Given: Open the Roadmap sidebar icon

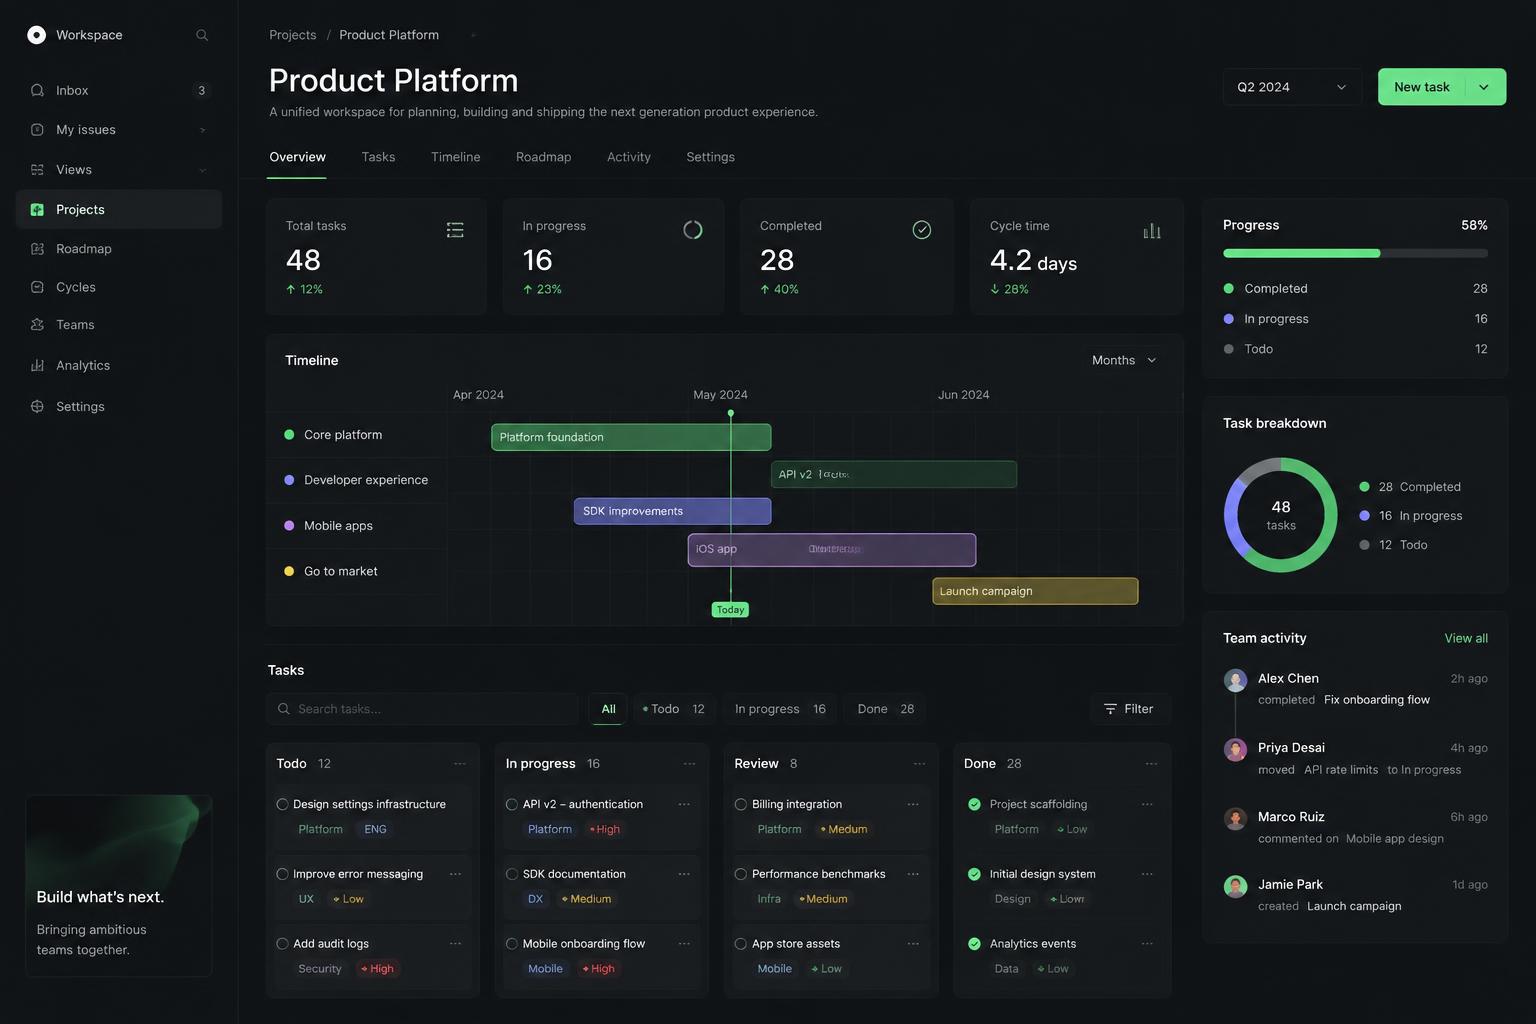Looking at the screenshot, I should [x=37, y=249].
